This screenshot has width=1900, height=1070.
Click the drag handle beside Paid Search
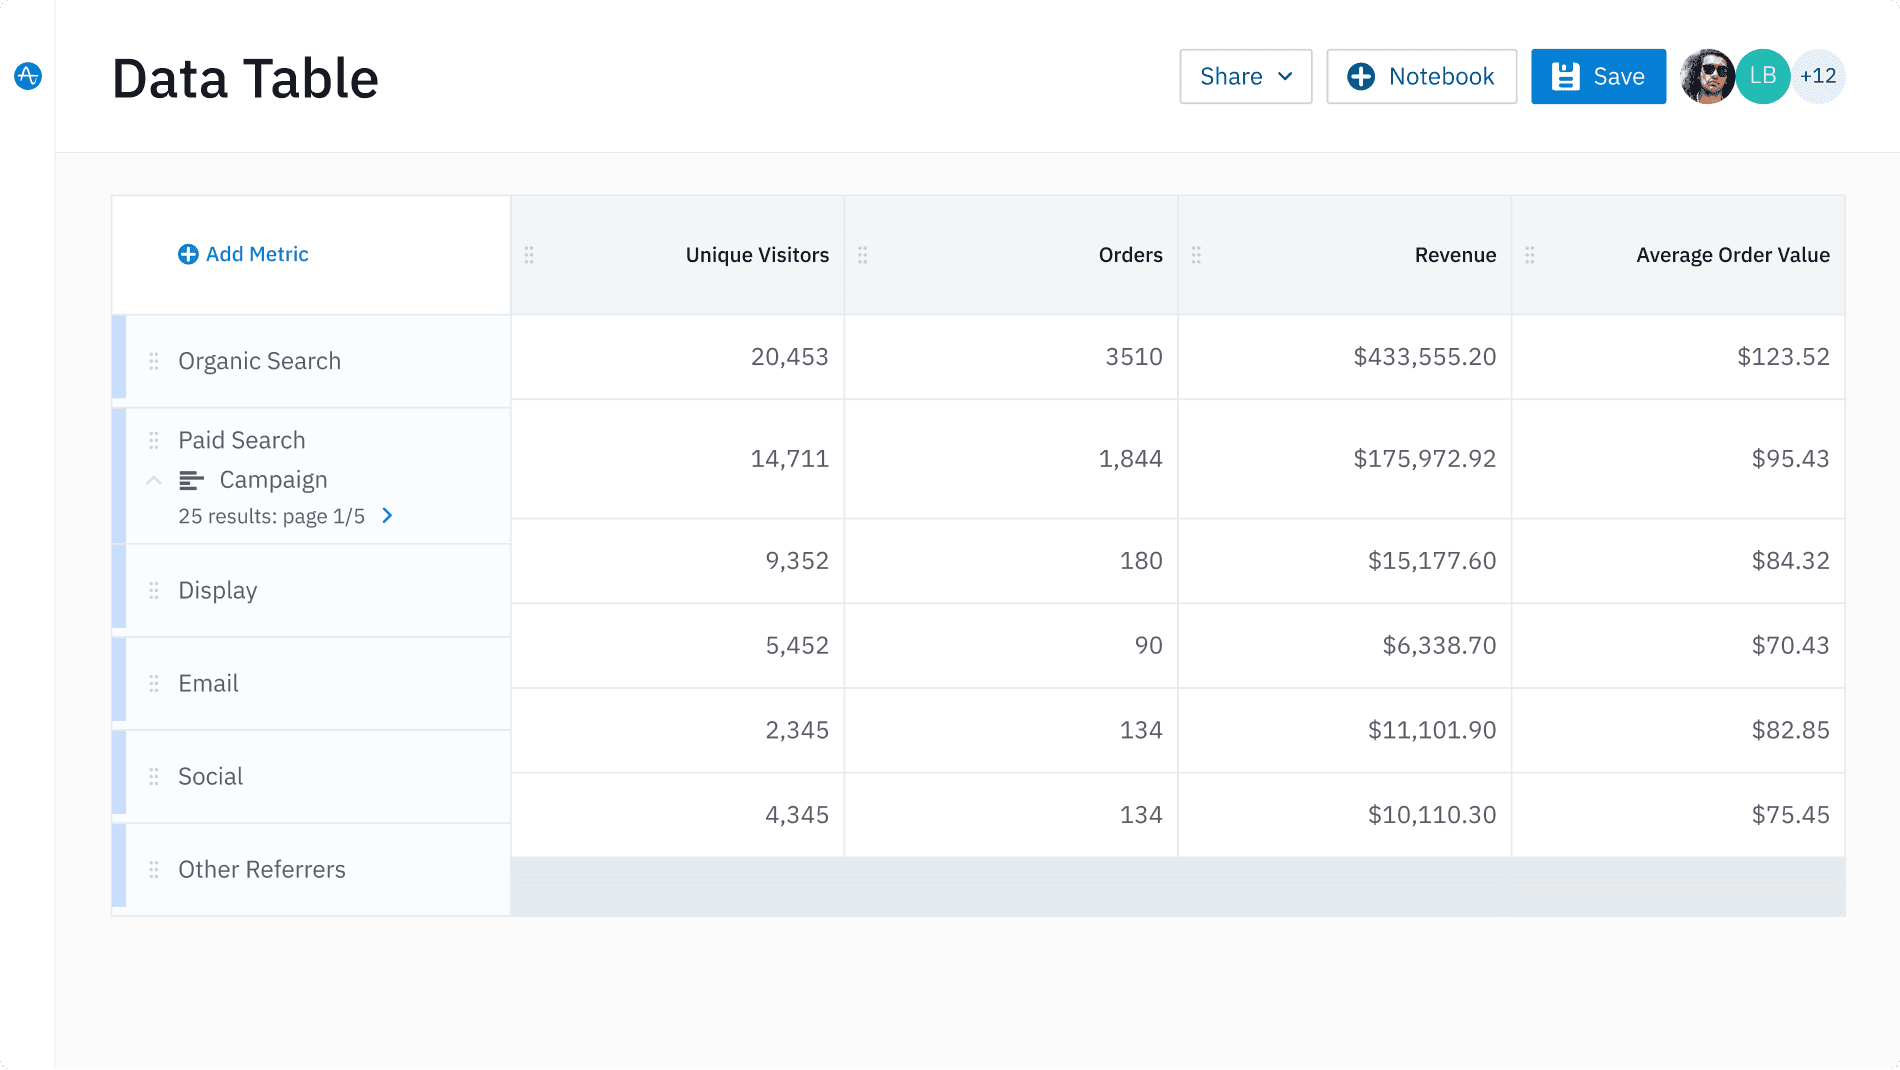[x=154, y=440]
